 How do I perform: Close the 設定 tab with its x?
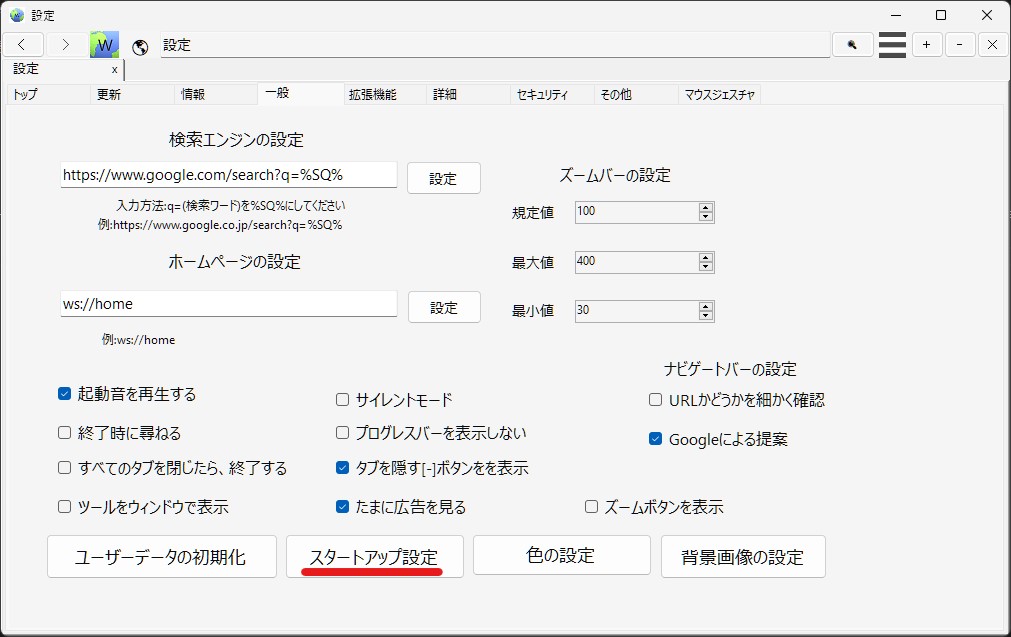tap(113, 70)
